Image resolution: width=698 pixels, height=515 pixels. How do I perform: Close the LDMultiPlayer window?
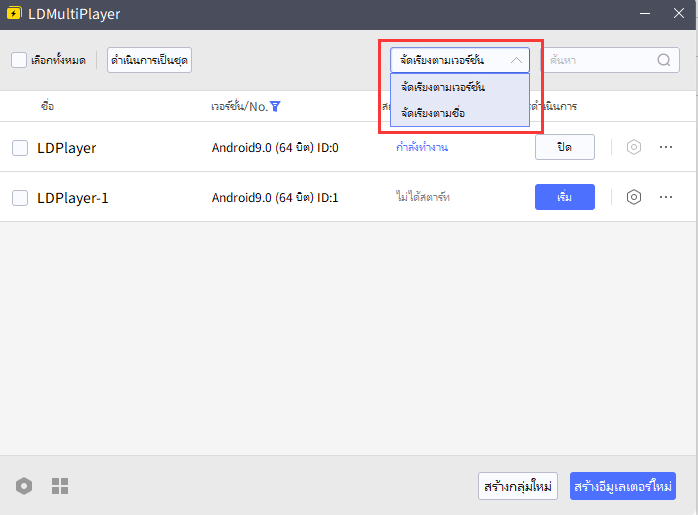click(x=678, y=13)
